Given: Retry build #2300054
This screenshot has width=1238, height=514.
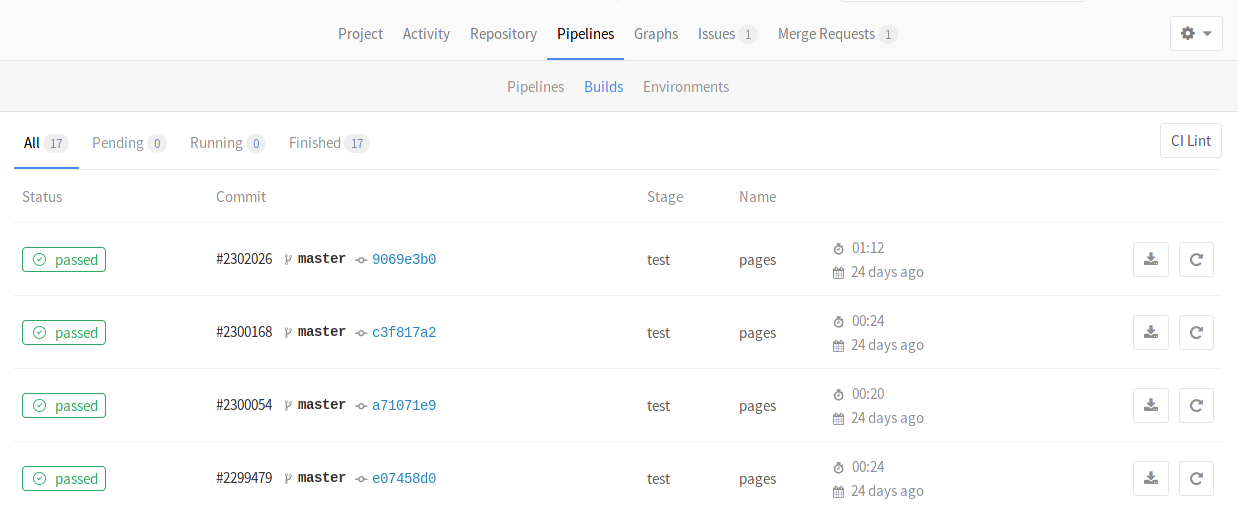Looking at the screenshot, I should point(1196,406).
